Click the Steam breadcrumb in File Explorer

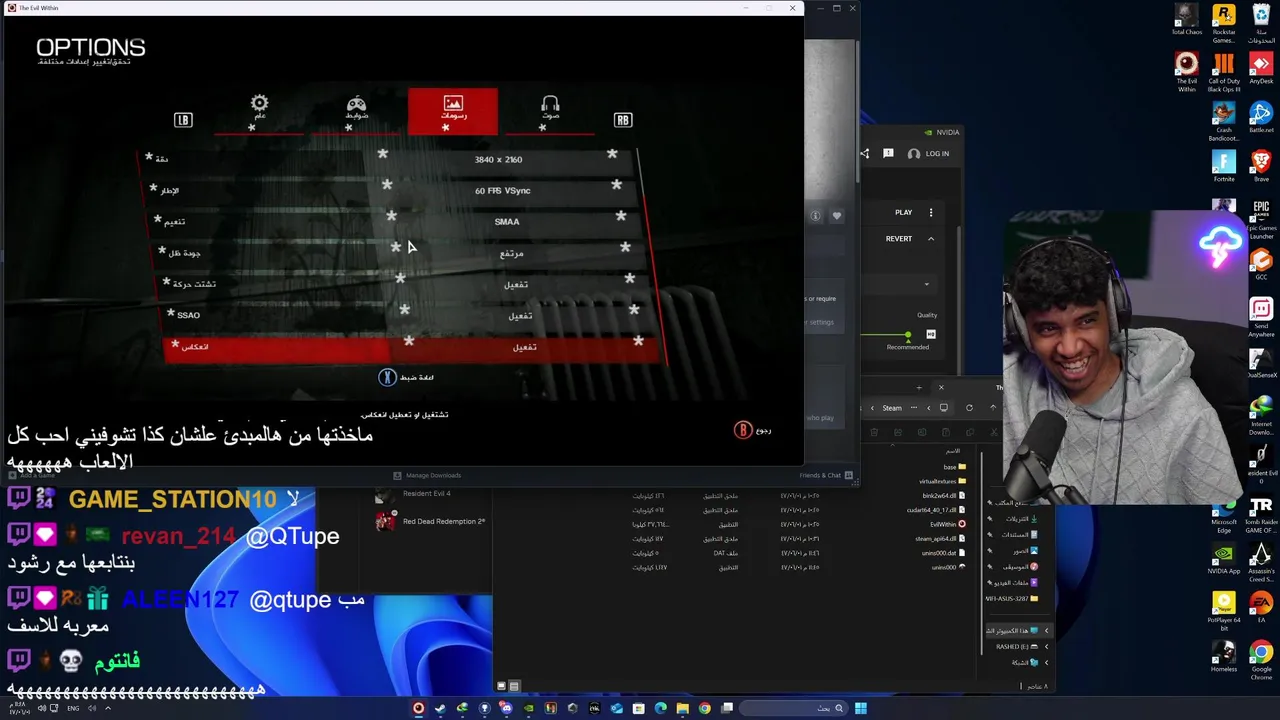pyautogui.click(x=892, y=408)
